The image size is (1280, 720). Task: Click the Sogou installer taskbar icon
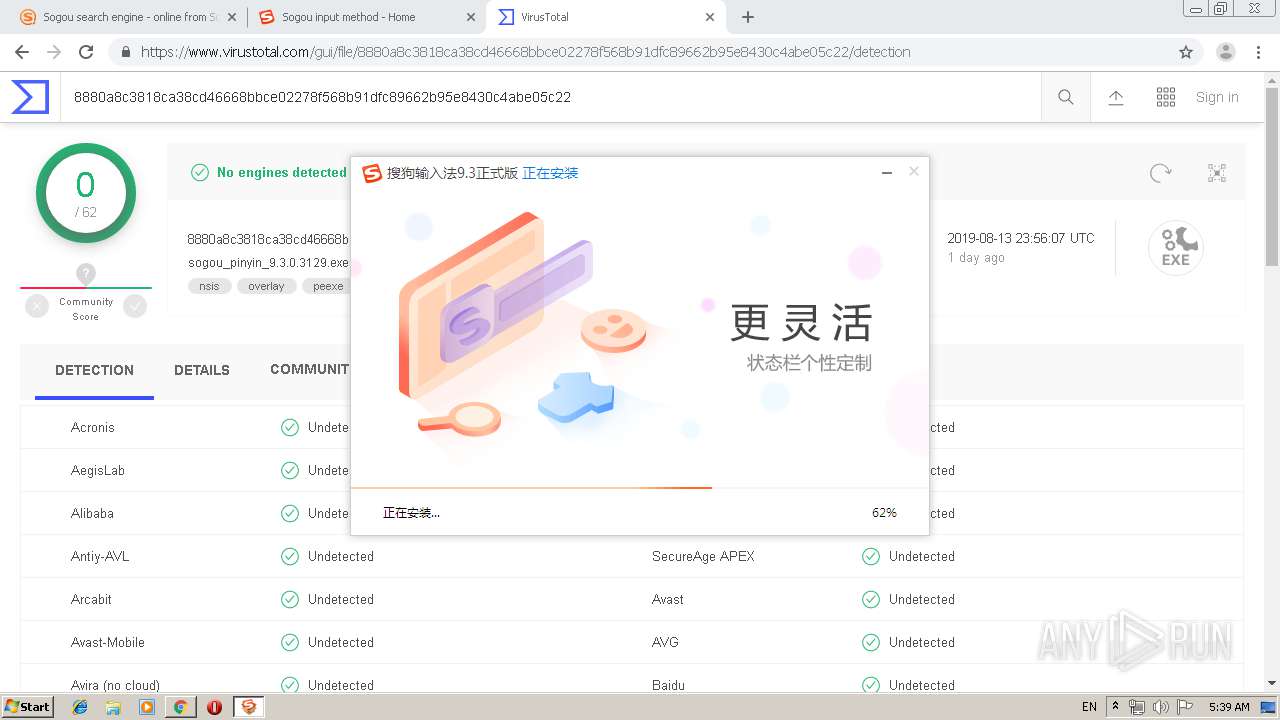pyautogui.click(x=248, y=706)
